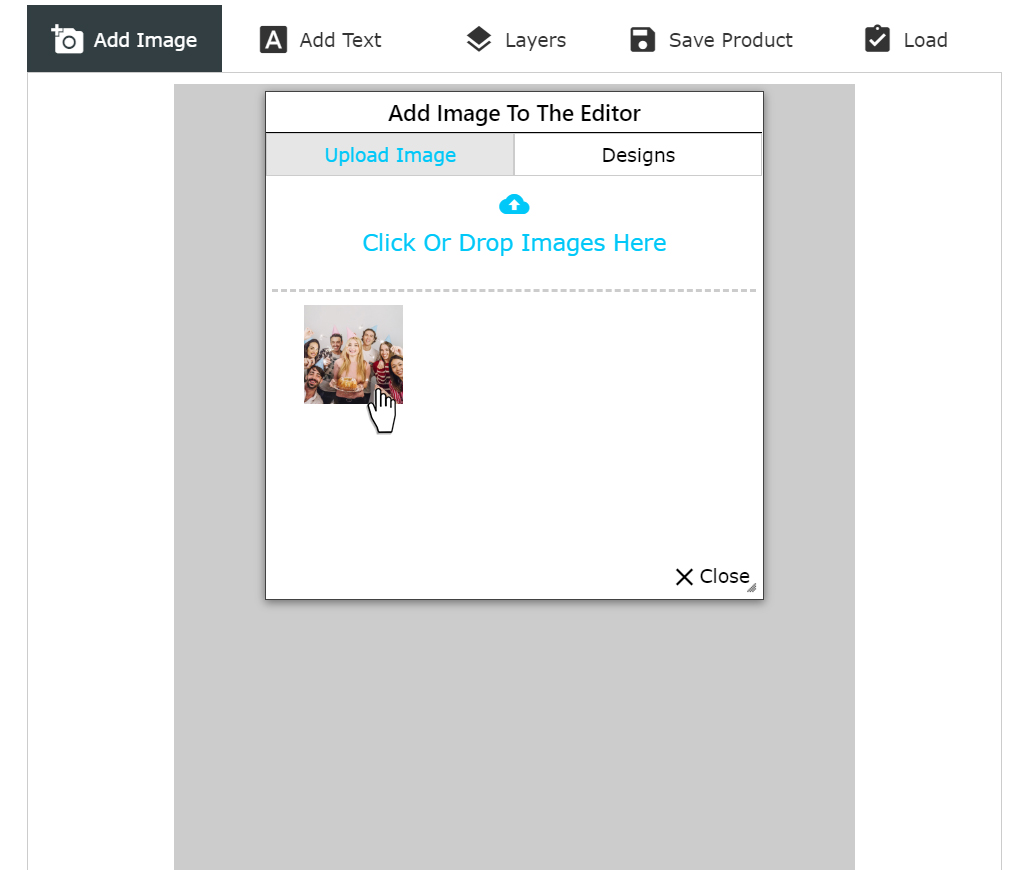Click Save Product in the top bar

tap(711, 38)
